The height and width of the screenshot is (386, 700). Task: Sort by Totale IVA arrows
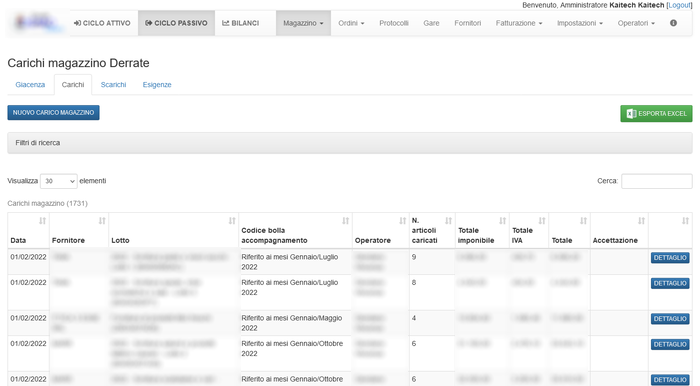[x=542, y=221]
